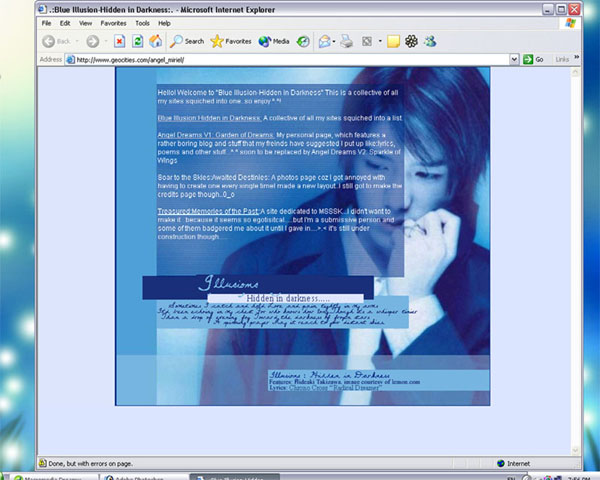Close the Internet Explorer window
Viewport: 600px width, 480px height.
(x=574, y=10)
